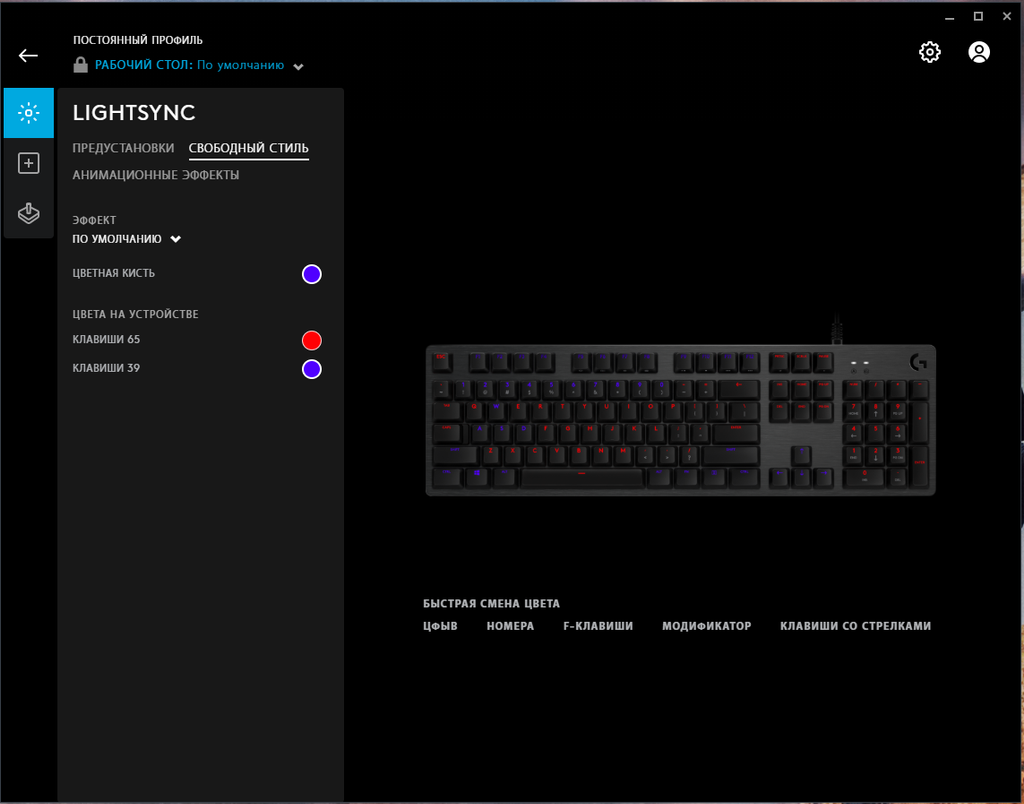Pick the red swatch for КЛАВИШИ 65
Image resolution: width=1024 pixels, height=804 pixels.
pyautogui.click(x=312, y=340)
